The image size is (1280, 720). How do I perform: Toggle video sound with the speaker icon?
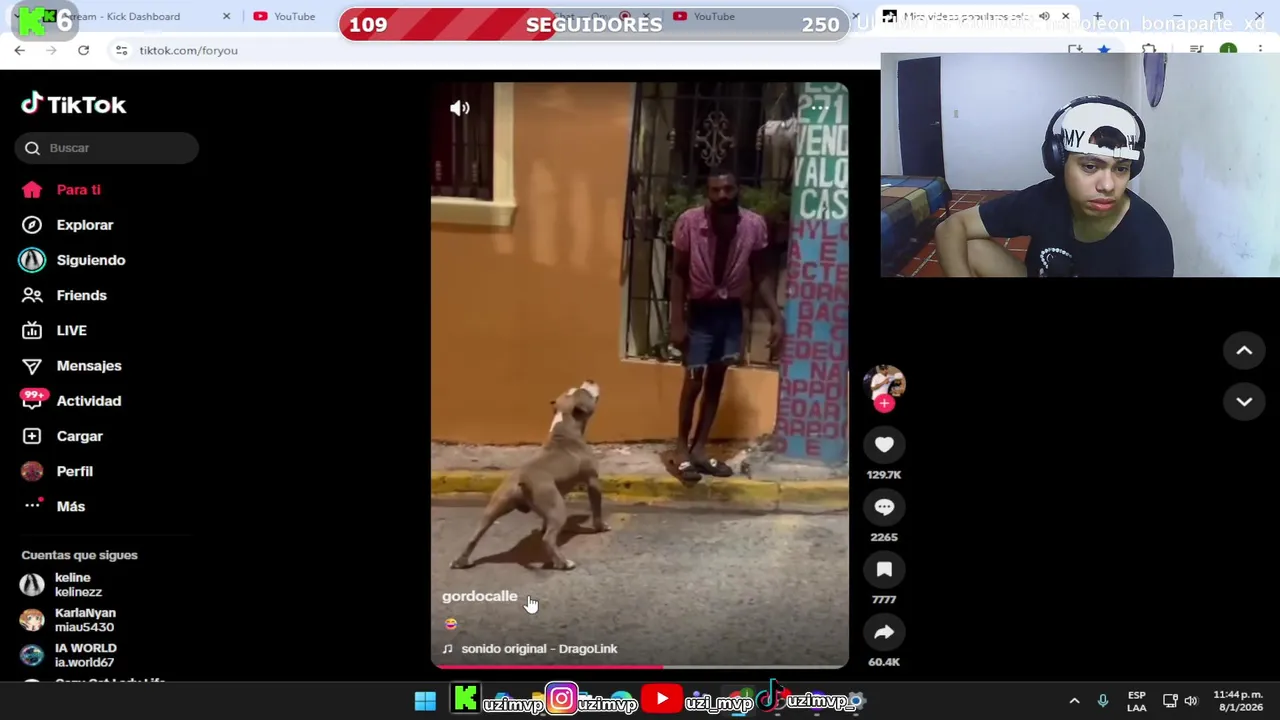point(460,108)
